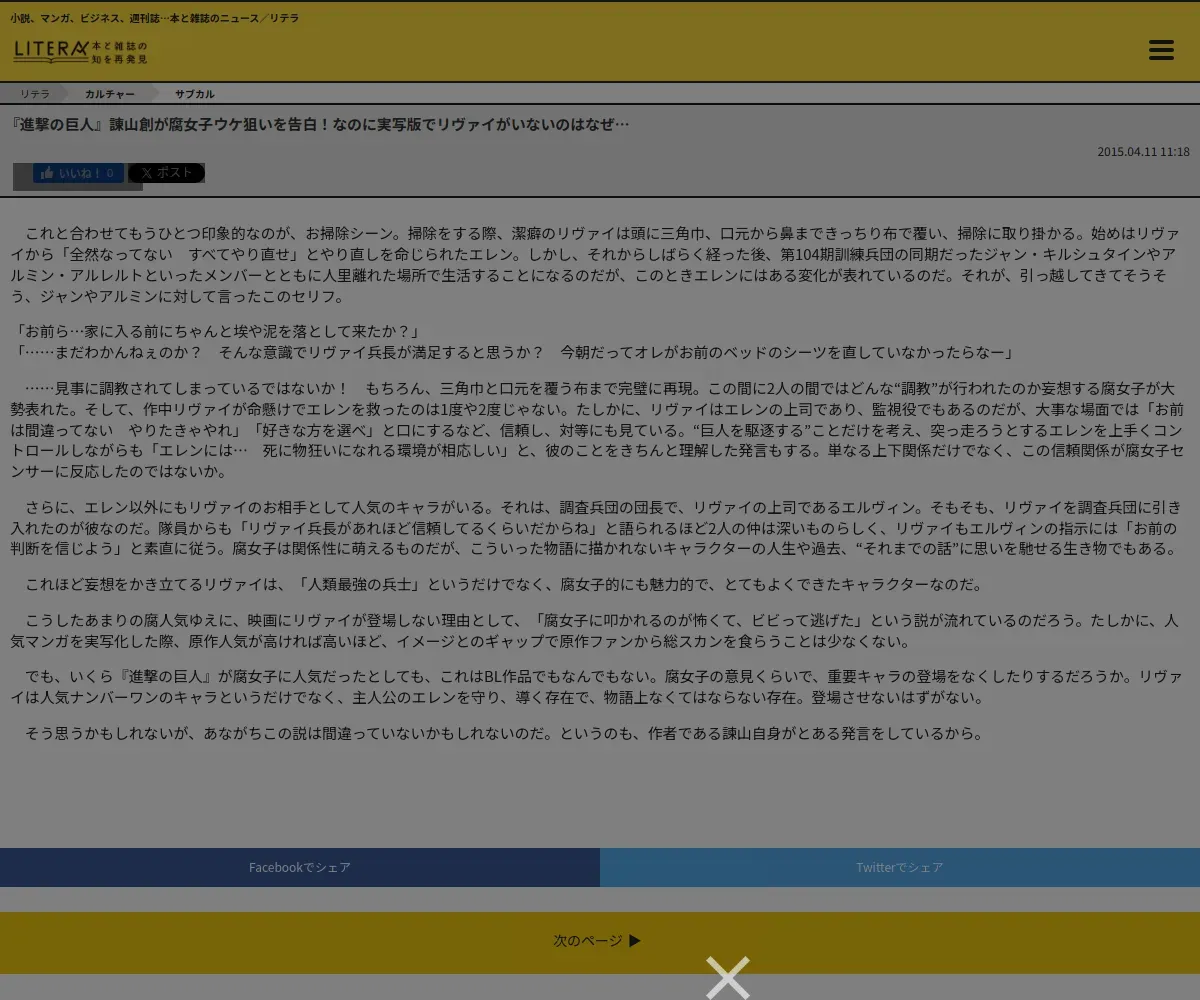
Task: Click the date 2015.04.11 11:18
Action: pos(1143,152)
